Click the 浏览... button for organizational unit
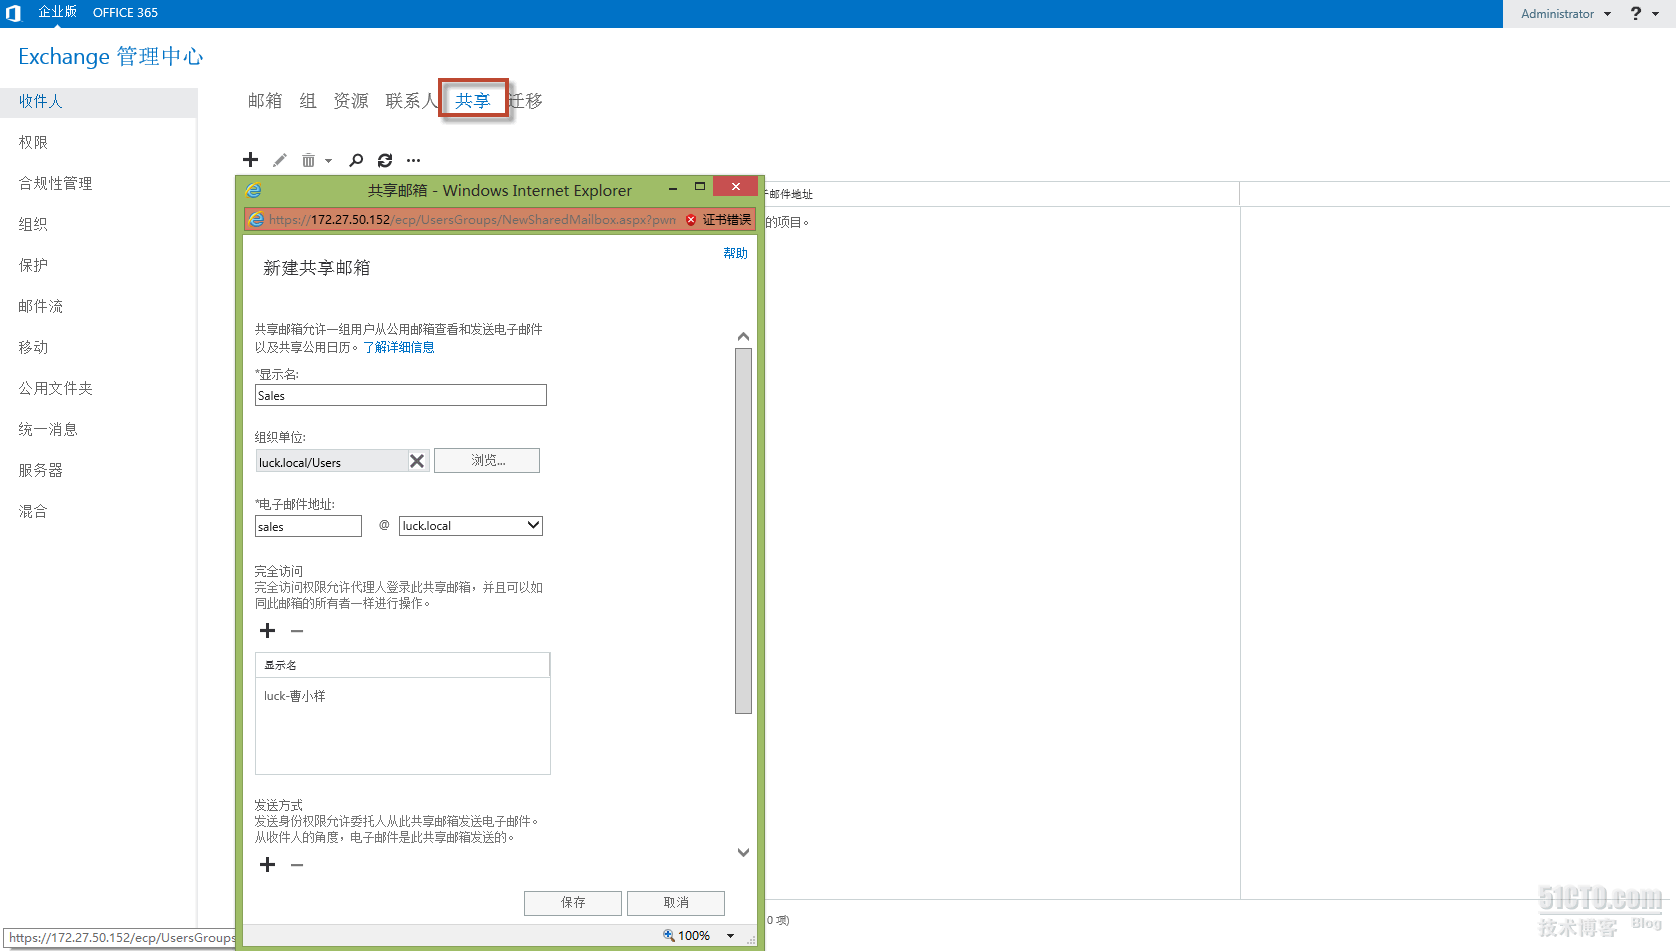This screenshot has width=1676, height=951. [x=487, y=460]
